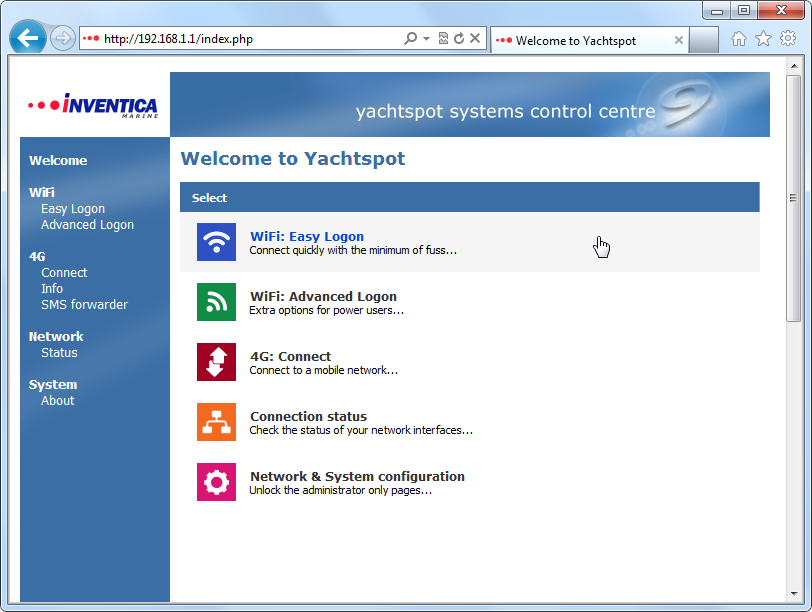The image size is (812, 612).
Task: Click the orange Connection status network icon
Action: coord(216,422)
